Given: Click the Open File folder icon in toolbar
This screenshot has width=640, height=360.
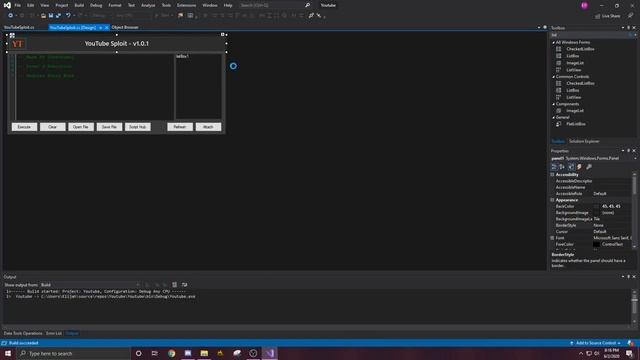Looking at the screenshot, I should tap(43, 16).
